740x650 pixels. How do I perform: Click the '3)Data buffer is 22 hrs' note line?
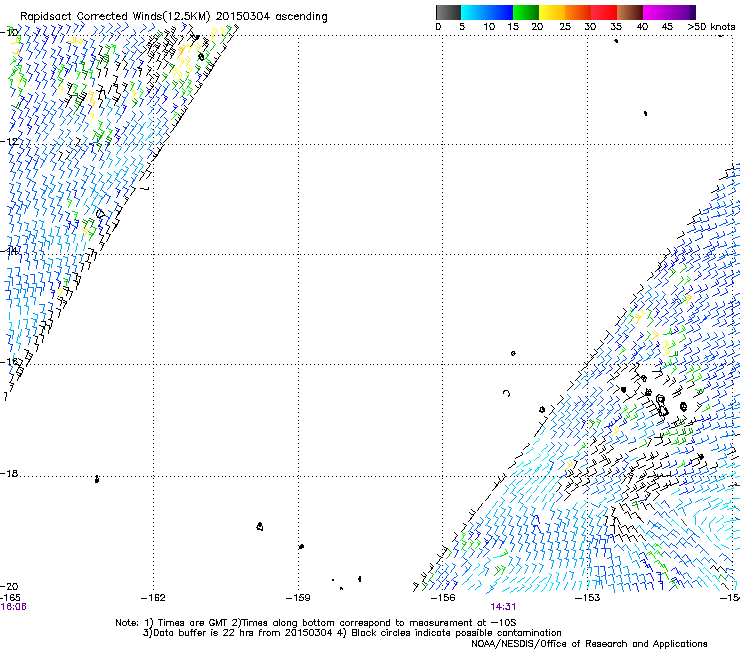[352, 633]
